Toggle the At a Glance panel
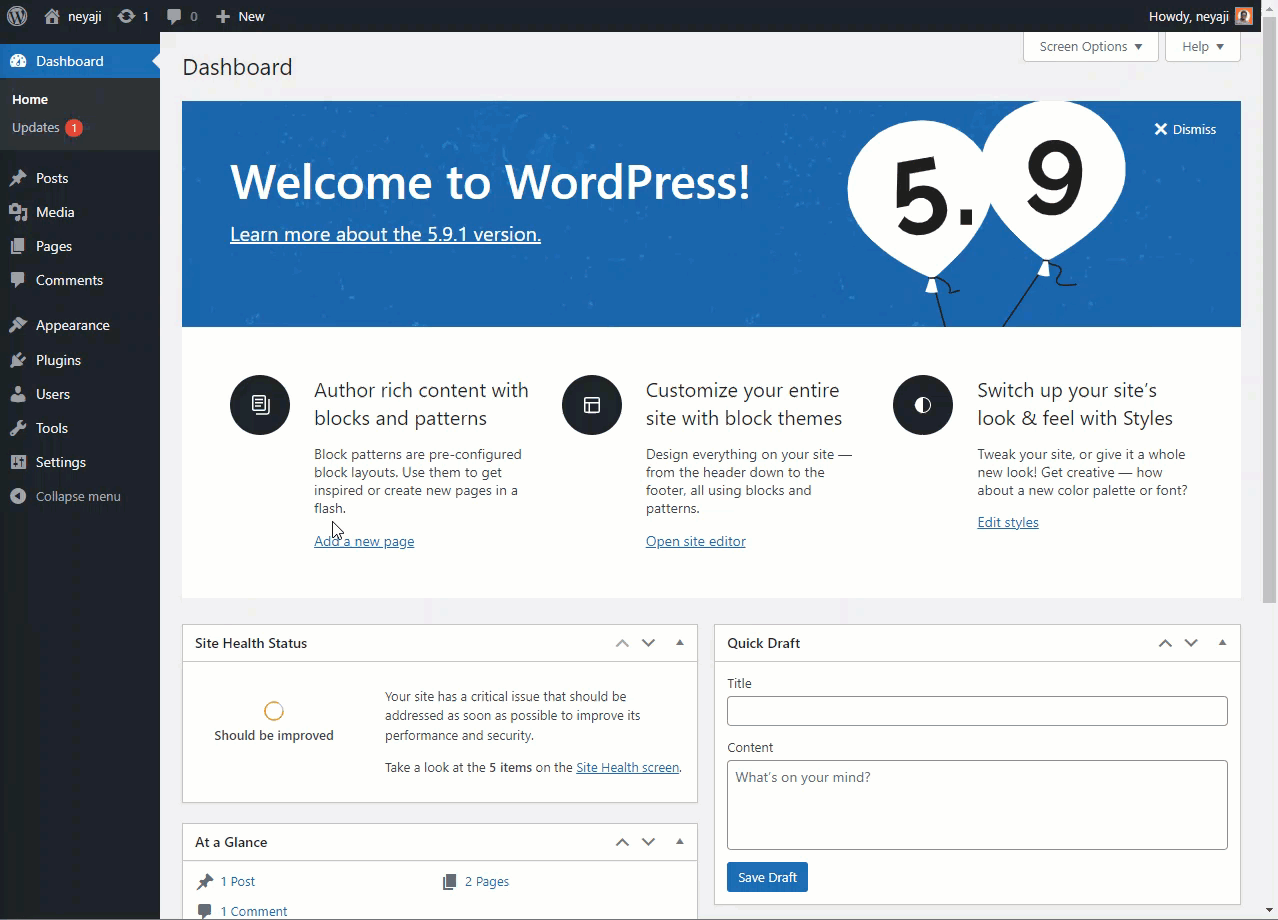This screenshot has width=1278, height=920. click(680, 842)
